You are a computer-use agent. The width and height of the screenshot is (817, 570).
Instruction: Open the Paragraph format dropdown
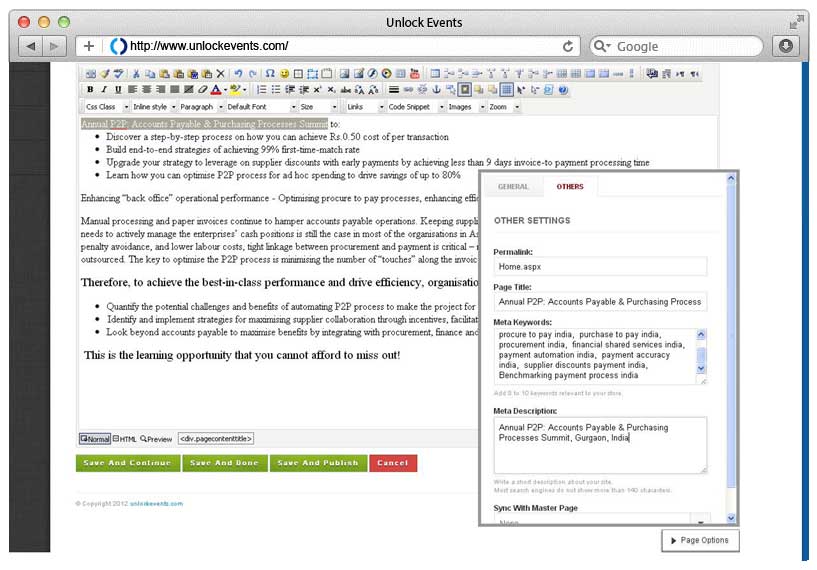(201, 107)
